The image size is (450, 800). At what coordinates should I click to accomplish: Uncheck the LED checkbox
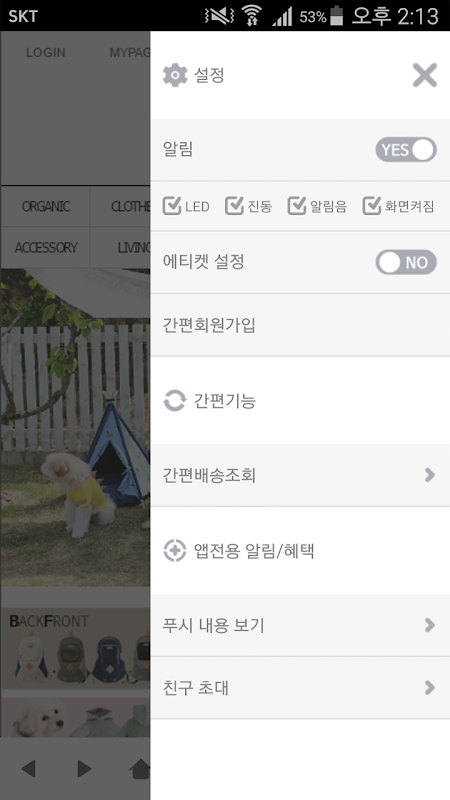click(172, 206)
